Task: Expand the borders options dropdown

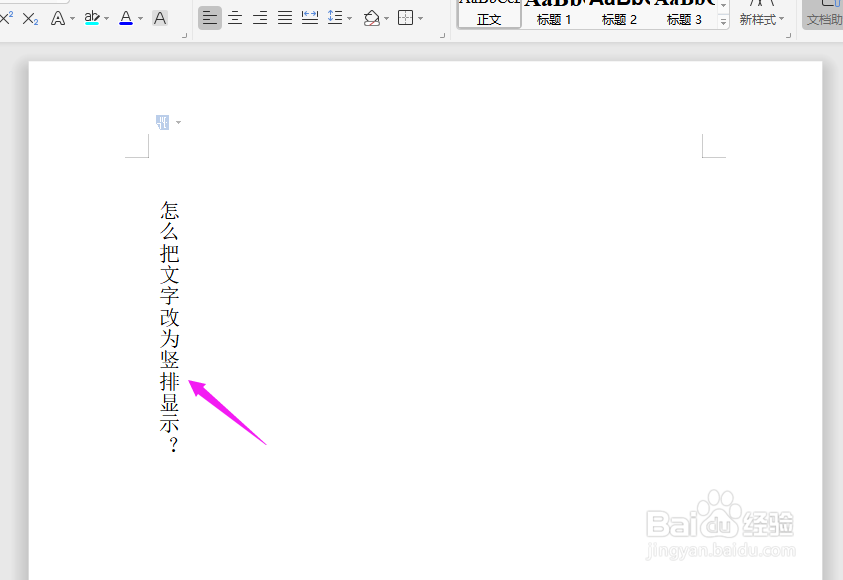Action: pos(419,17)
